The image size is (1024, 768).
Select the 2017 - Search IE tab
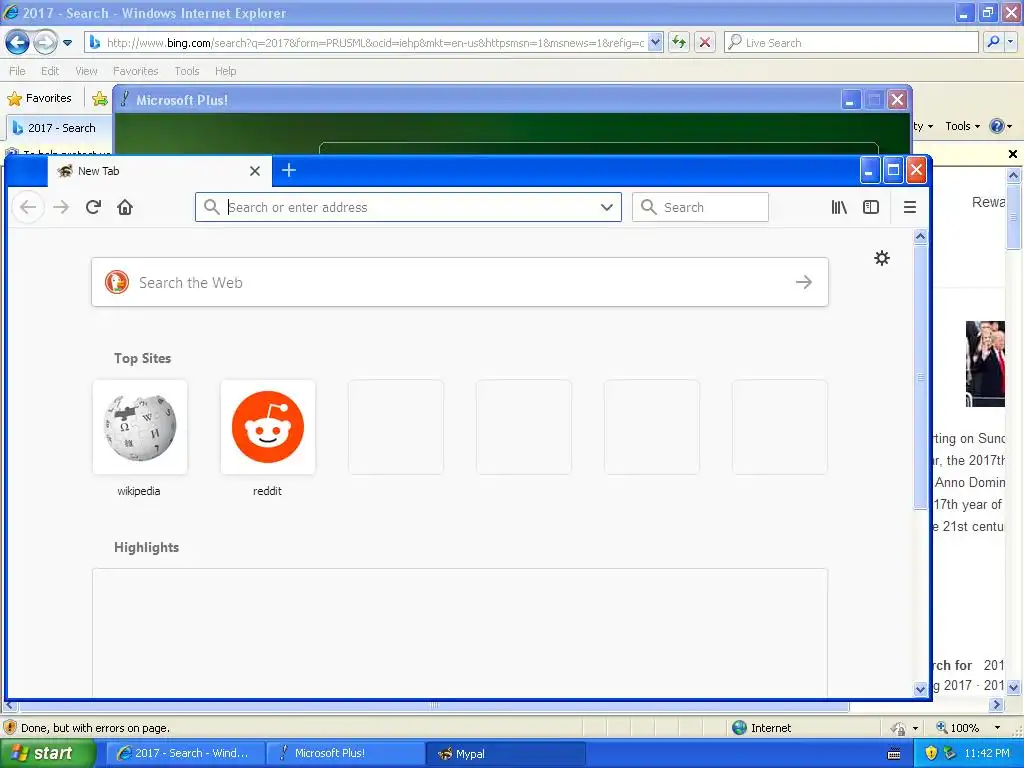[x=59, y=128]
